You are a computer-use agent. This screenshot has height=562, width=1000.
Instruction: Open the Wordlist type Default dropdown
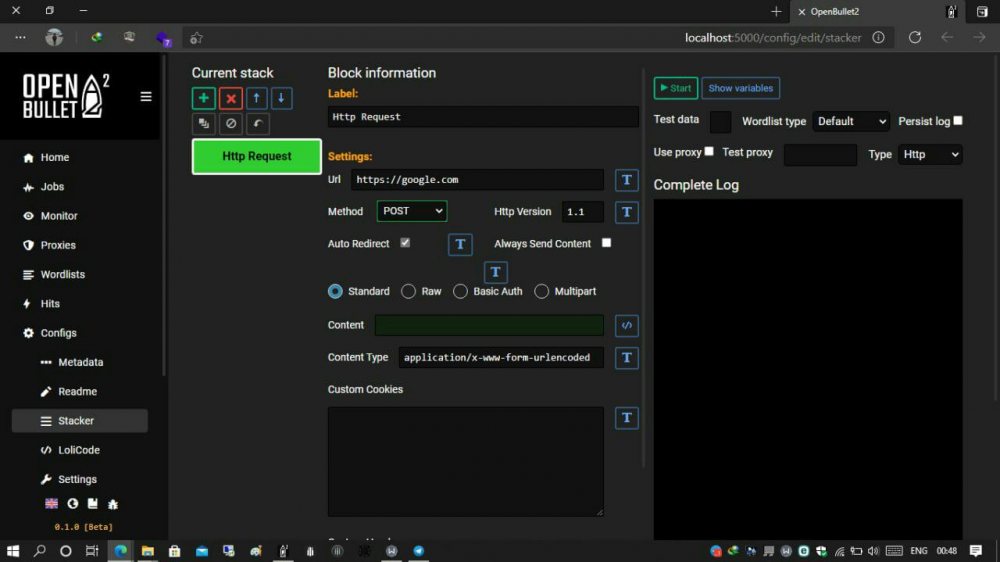(x=851, y=121)
